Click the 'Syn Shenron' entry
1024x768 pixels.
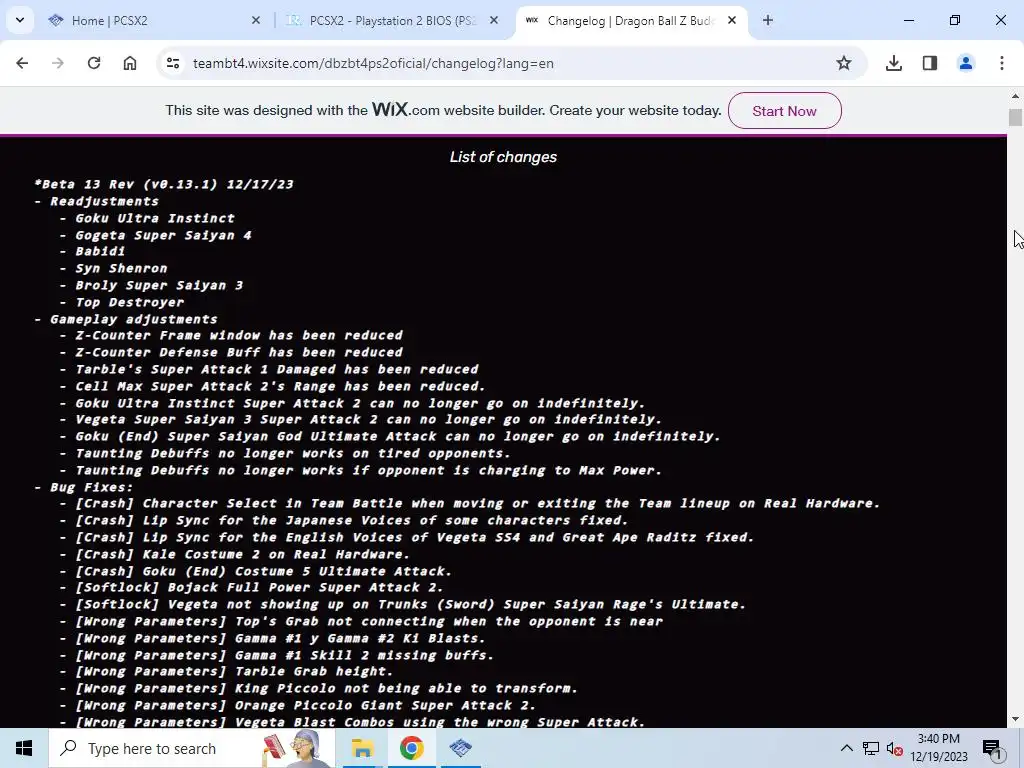coord(121,268)
